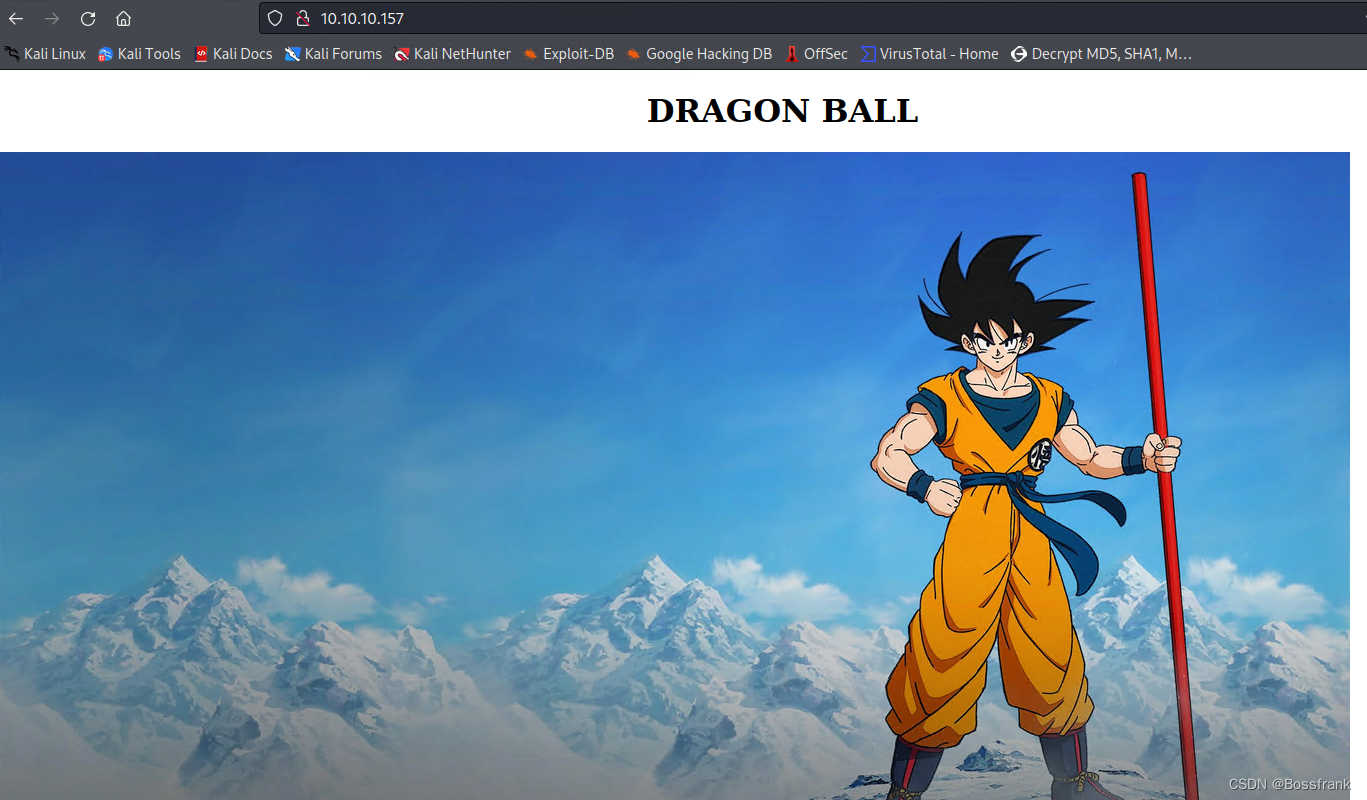Open the Decrypt MD5, SHA1 bookmark
This screenshot has width=1367, height=800.
coord(1101,54)
